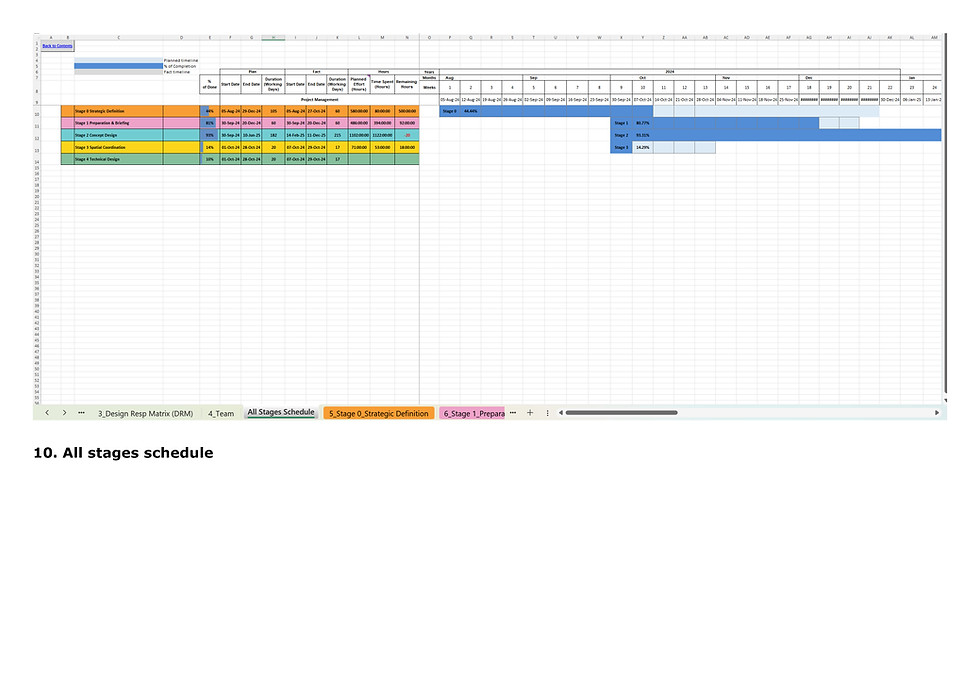Click the Planned Effort (Hours) header cell

[359, 84]
